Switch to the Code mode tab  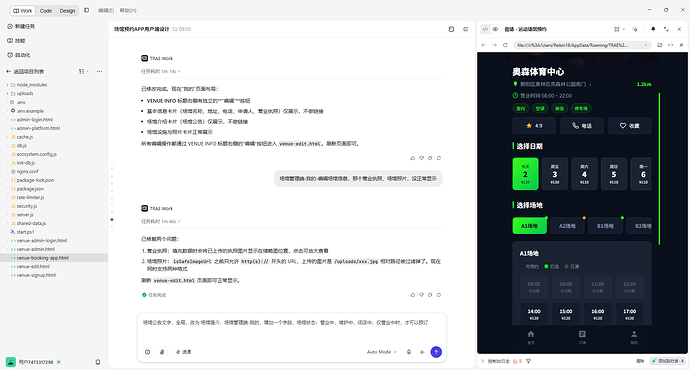click(46, 11)
